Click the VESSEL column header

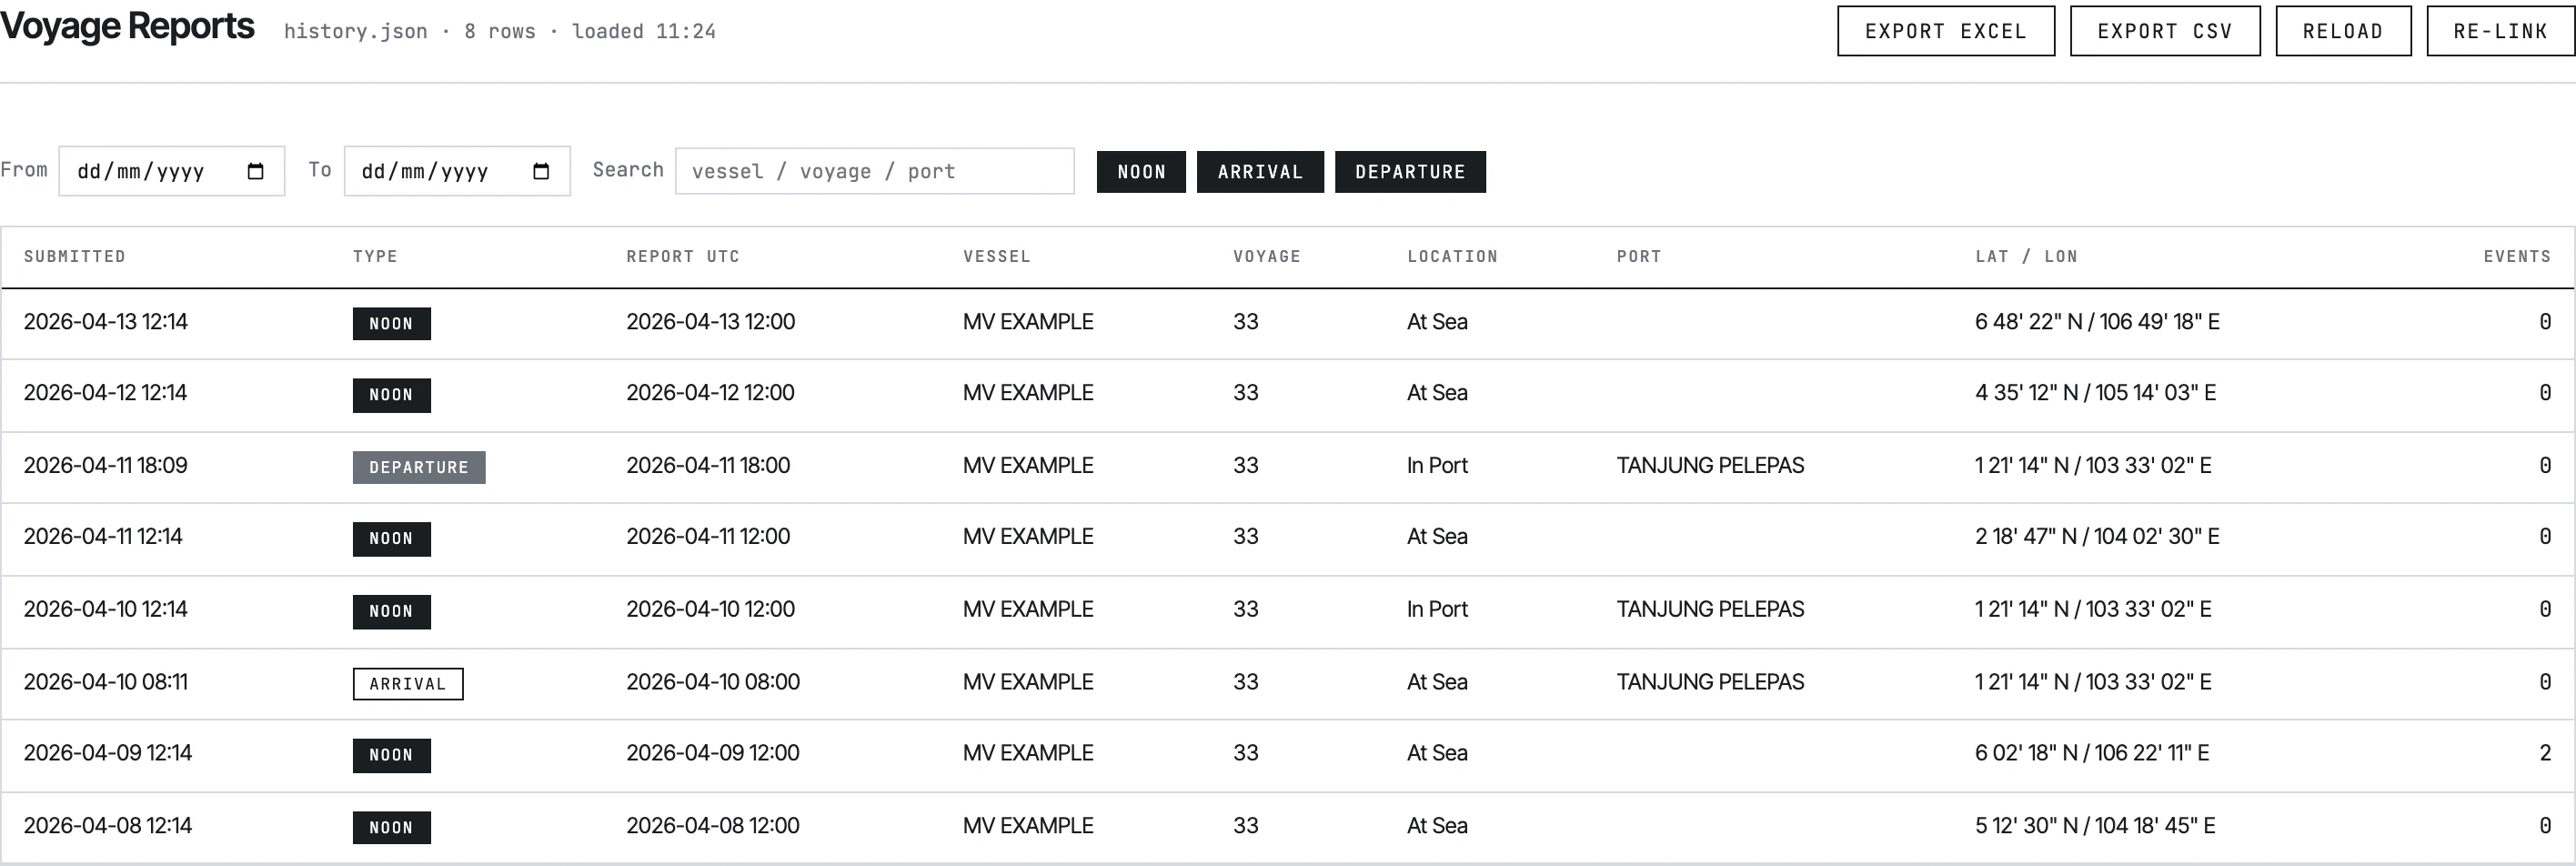coord(997,257)
